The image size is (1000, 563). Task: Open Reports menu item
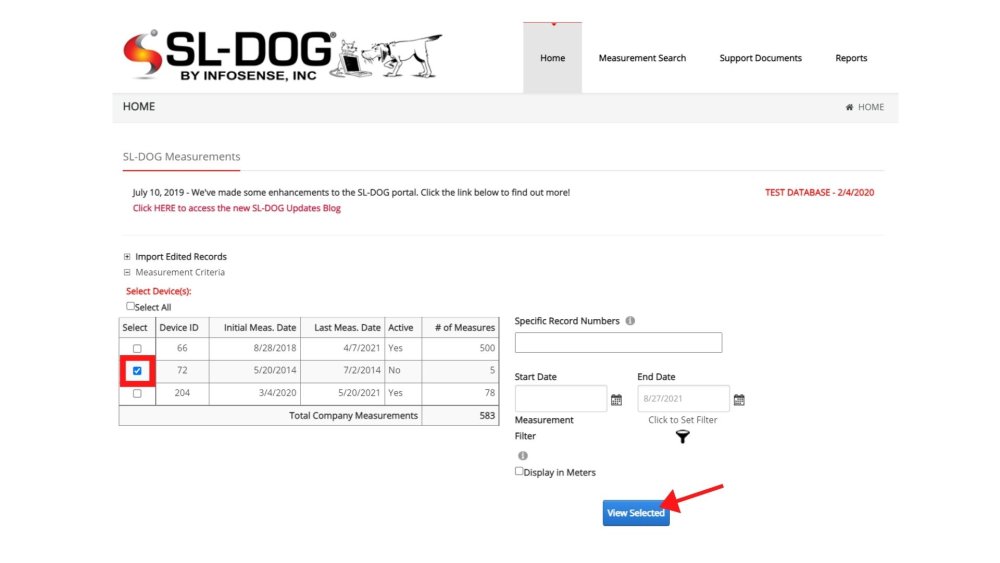pyautogui.click(x=851, y=58)
